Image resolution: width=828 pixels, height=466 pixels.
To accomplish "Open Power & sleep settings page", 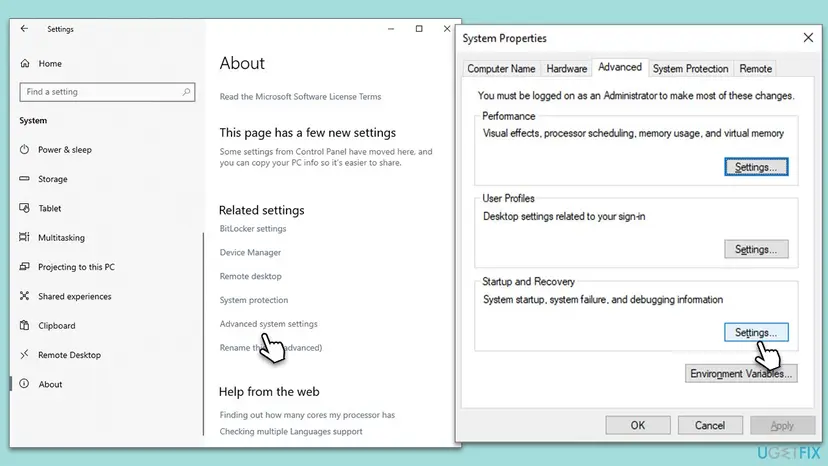I will point(65,150).
